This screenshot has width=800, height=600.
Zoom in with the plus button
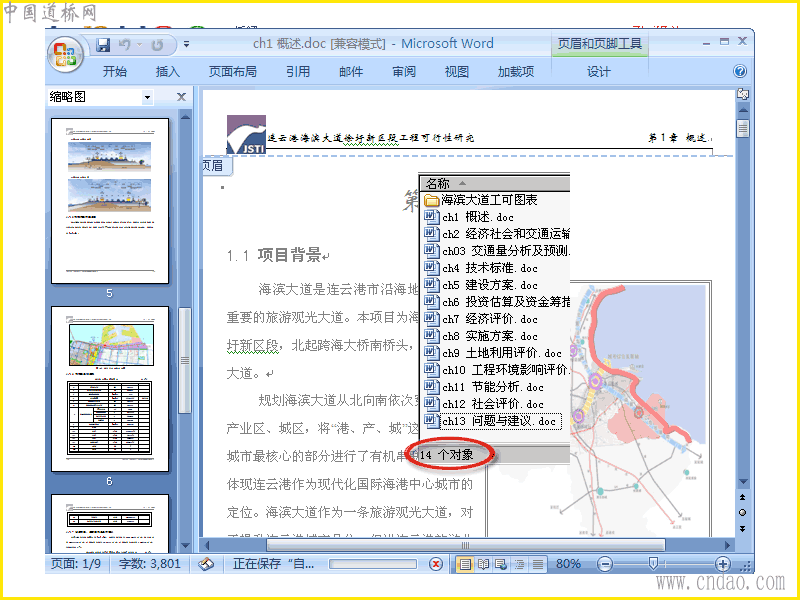pos(722,564)
